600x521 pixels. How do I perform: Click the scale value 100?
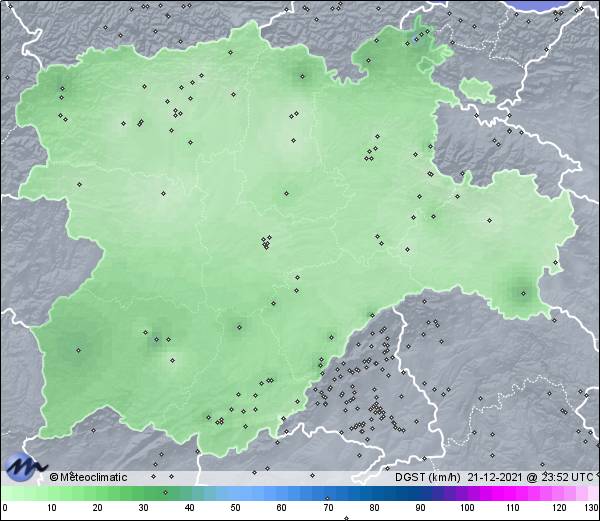point(467,508)
